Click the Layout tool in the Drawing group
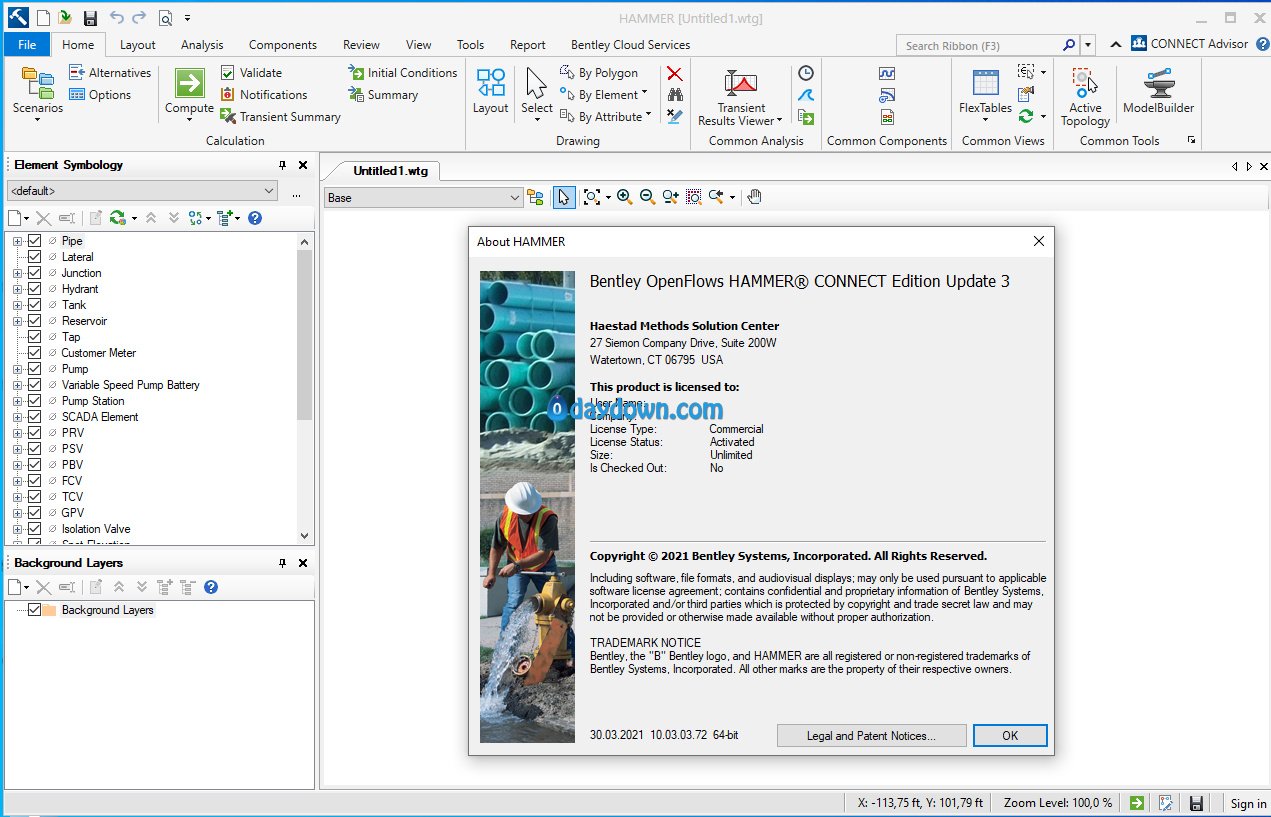 click(490, 91)
